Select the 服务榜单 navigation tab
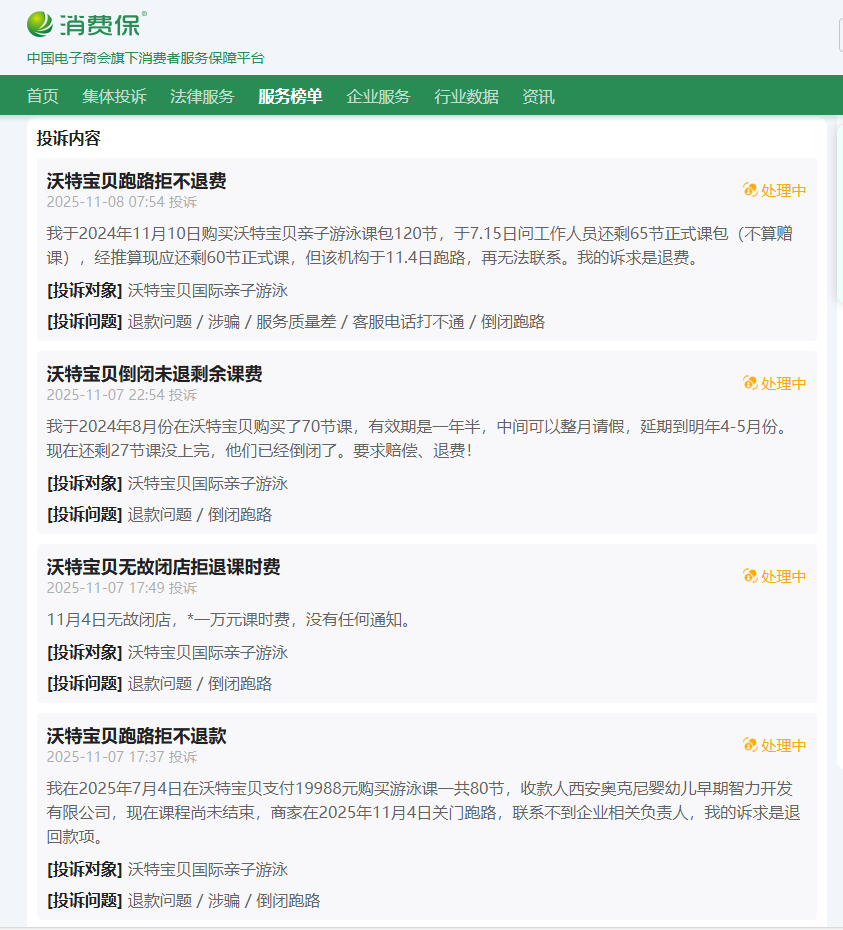 coord(290,97)
